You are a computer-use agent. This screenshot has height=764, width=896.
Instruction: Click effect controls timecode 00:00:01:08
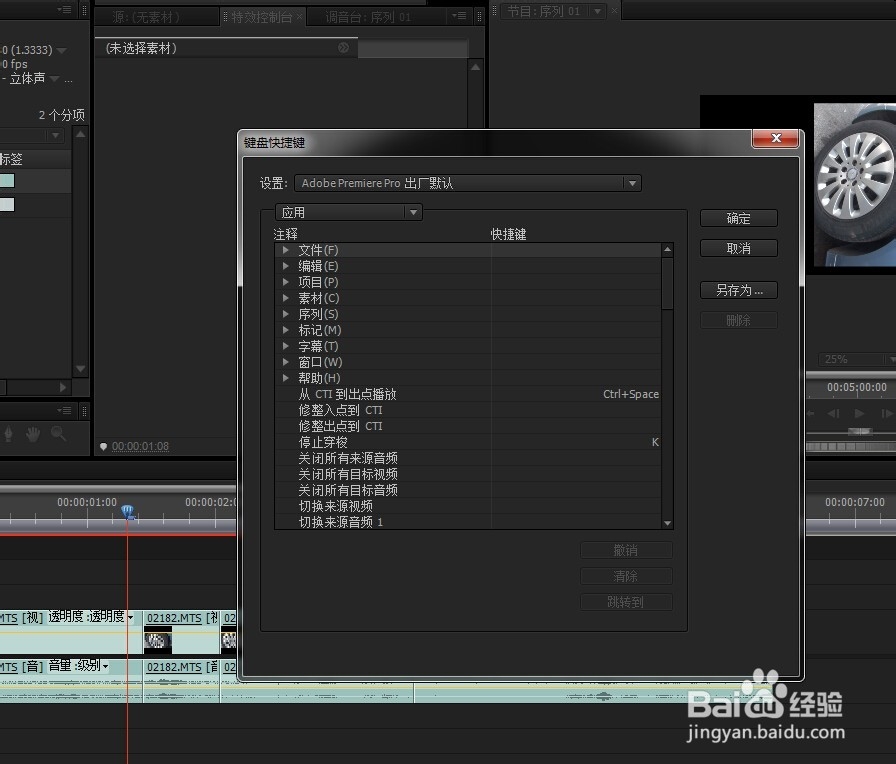point(140,446)
